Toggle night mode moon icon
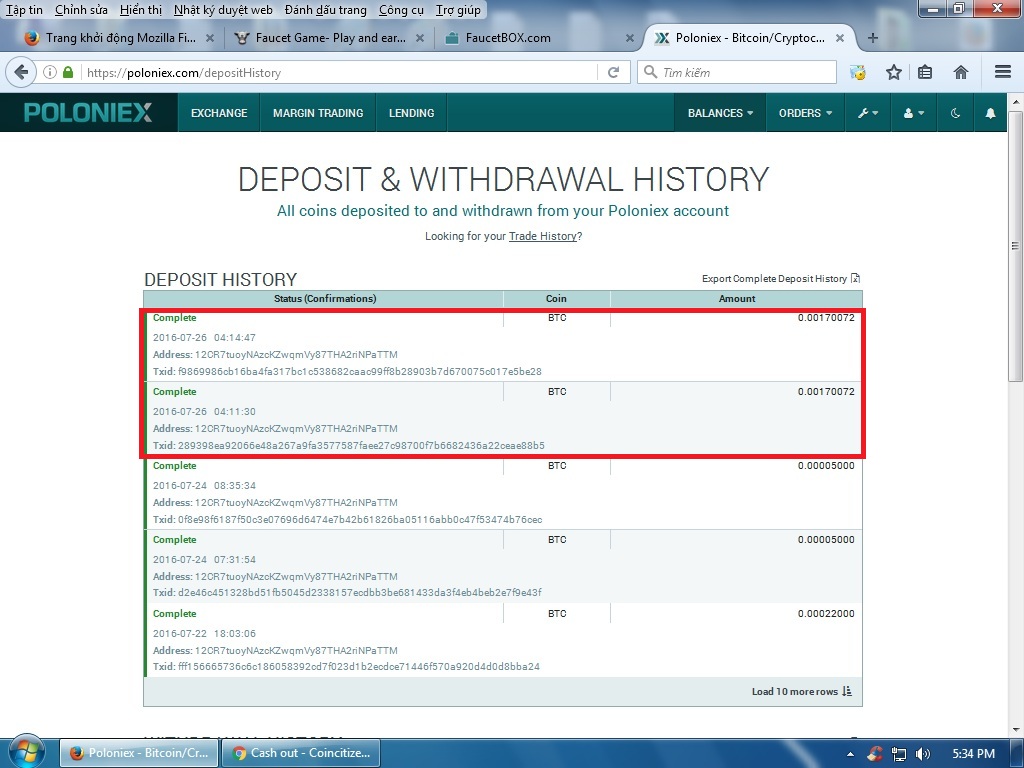The width and height of the screenshot is (1024, 768). [955, 113]
